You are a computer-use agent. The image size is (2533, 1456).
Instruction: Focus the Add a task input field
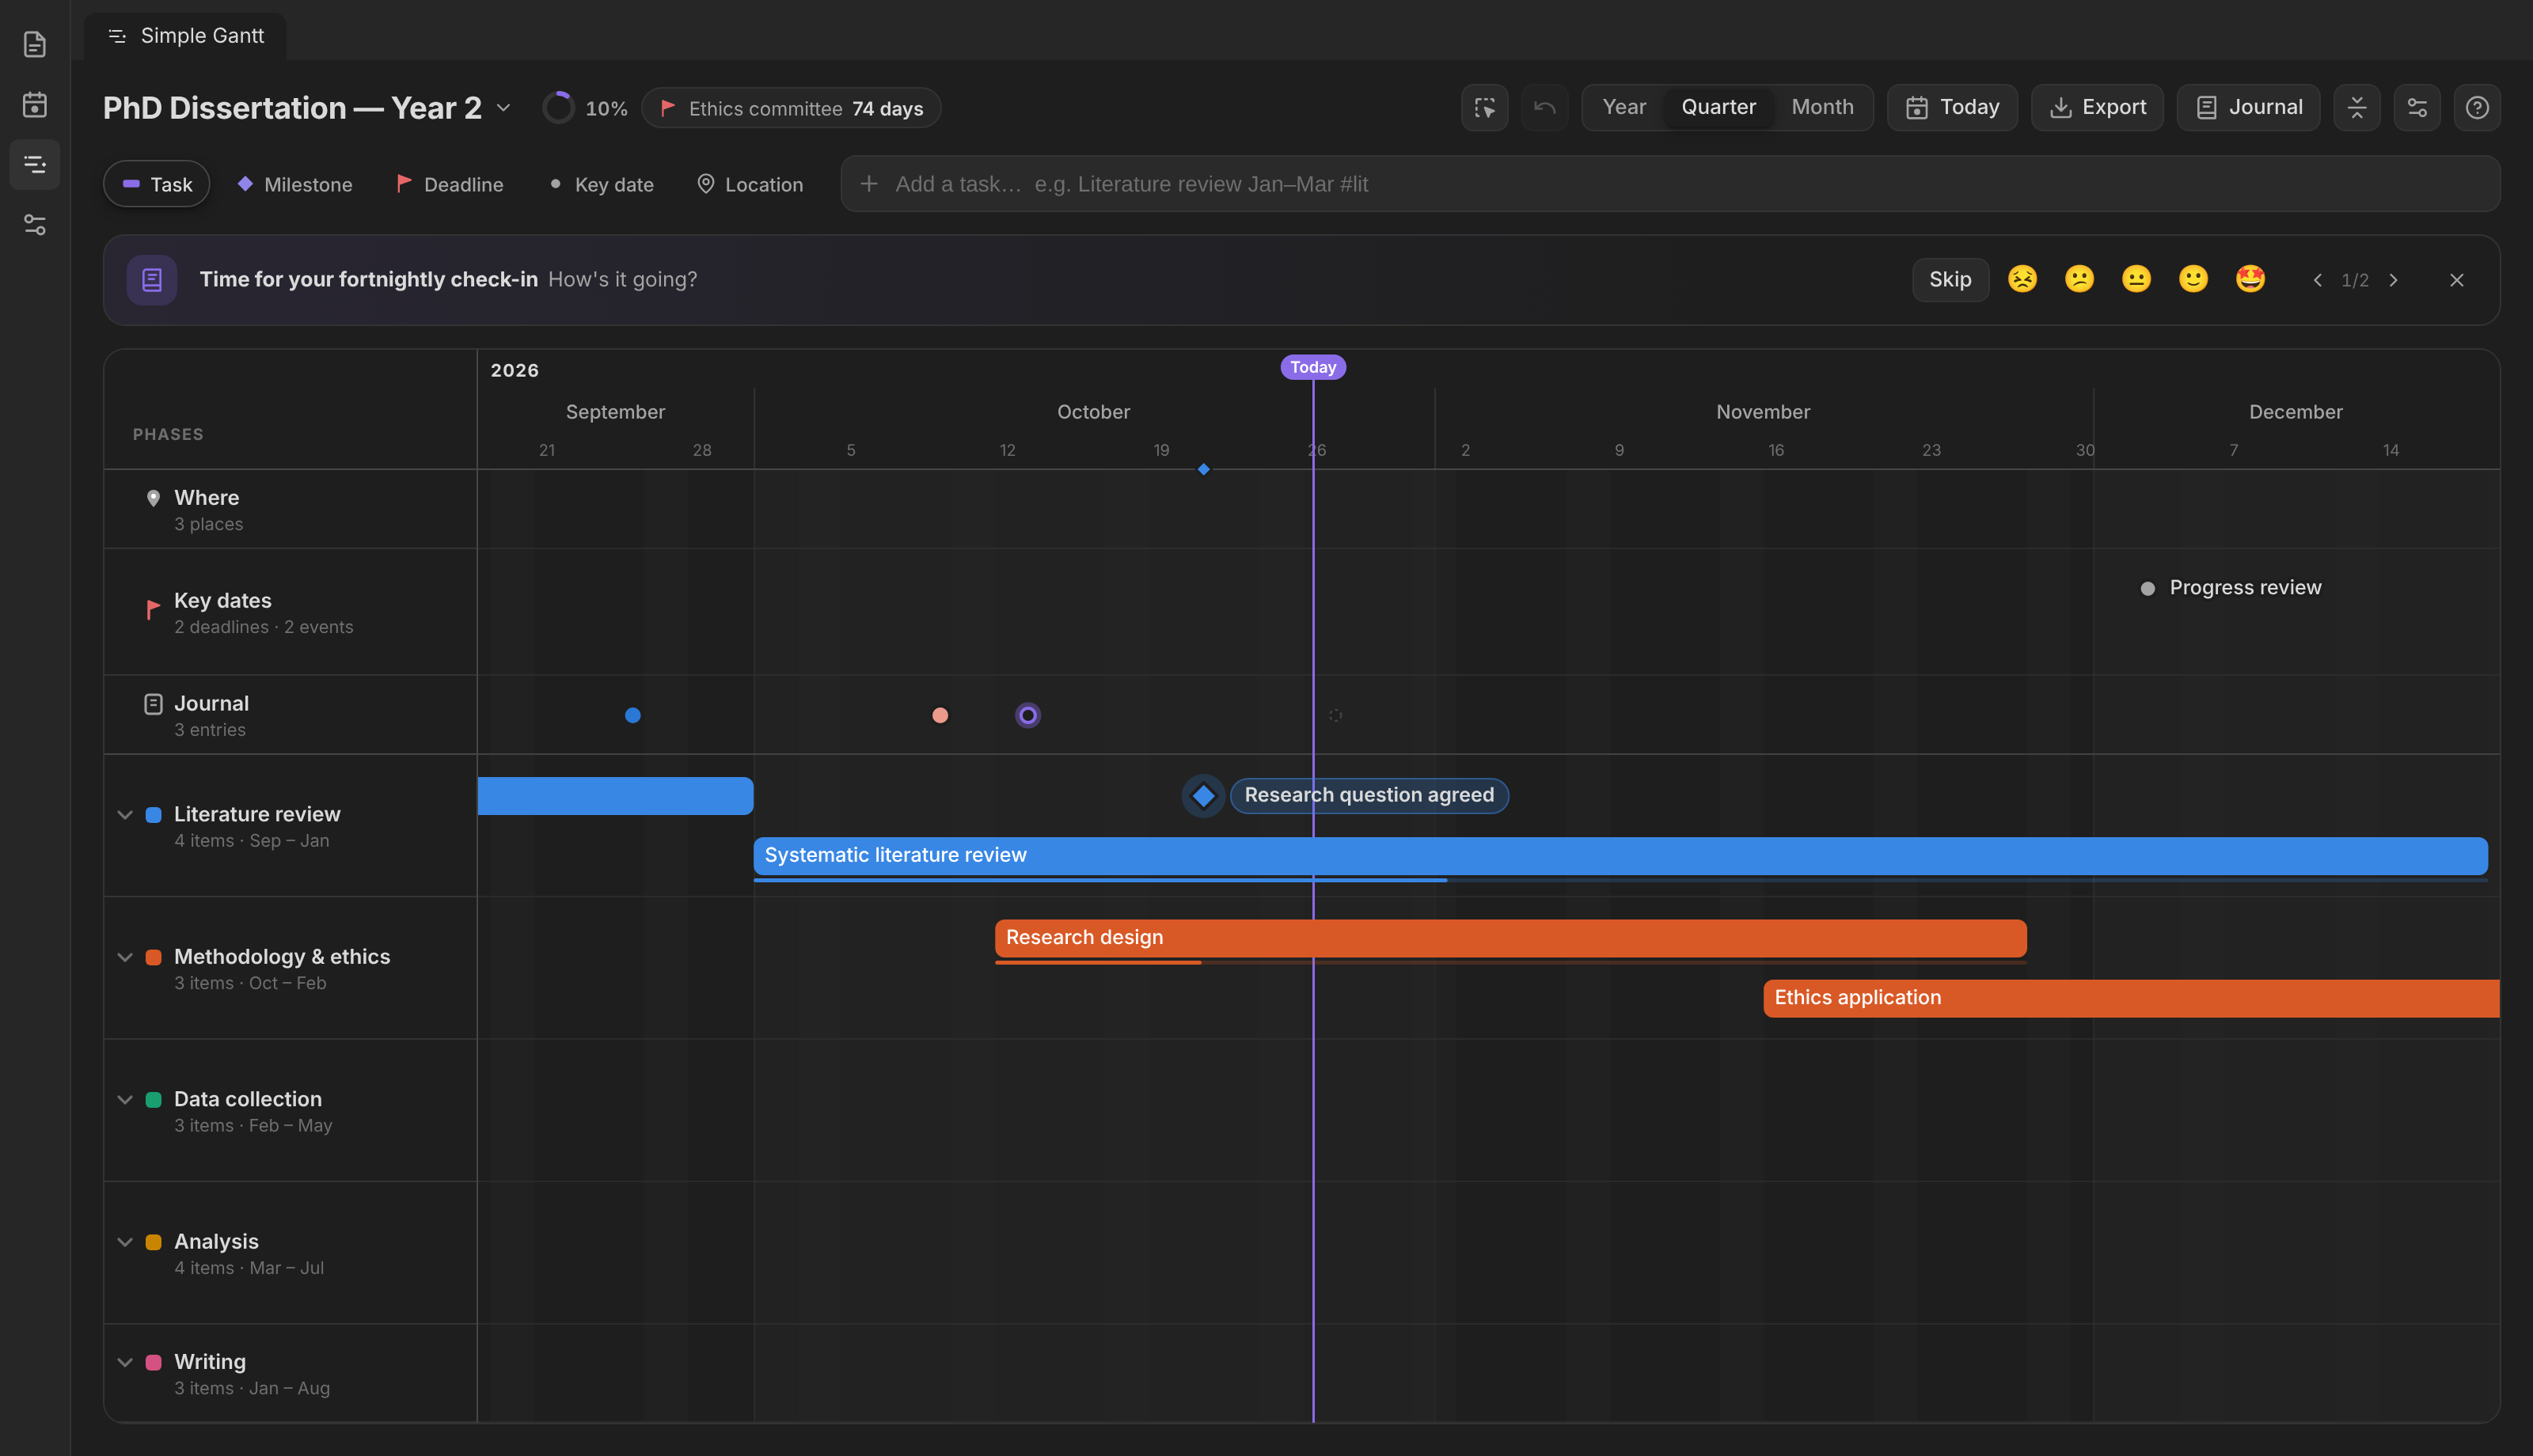(1670, 184)
